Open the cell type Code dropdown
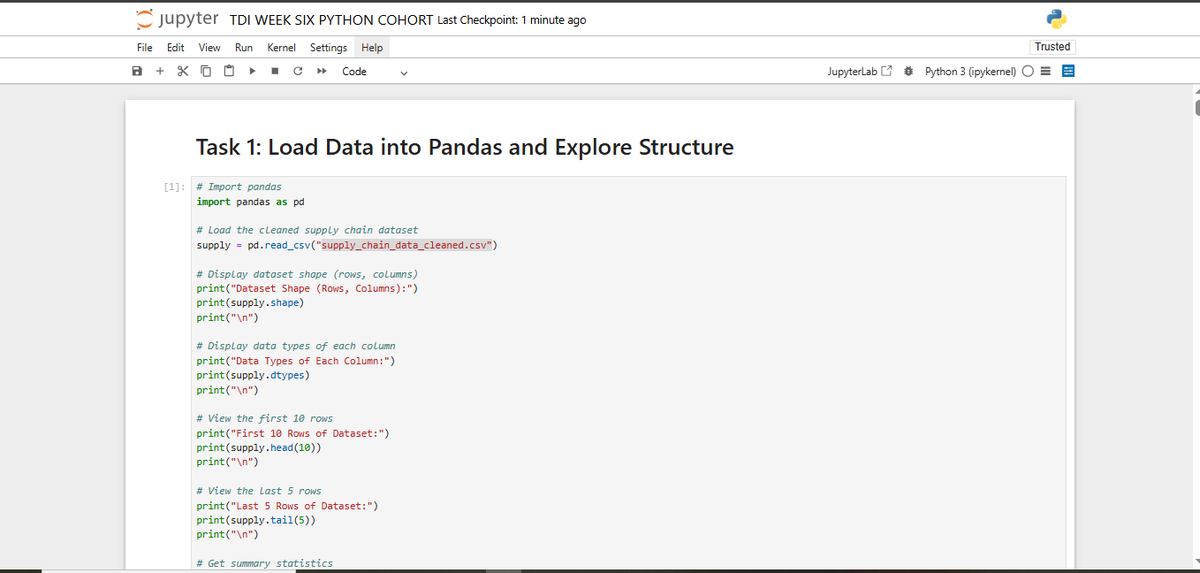Image resolution: width=1200 pixels, height=573 pixels. pyautogui.click(x=375, y=72)
